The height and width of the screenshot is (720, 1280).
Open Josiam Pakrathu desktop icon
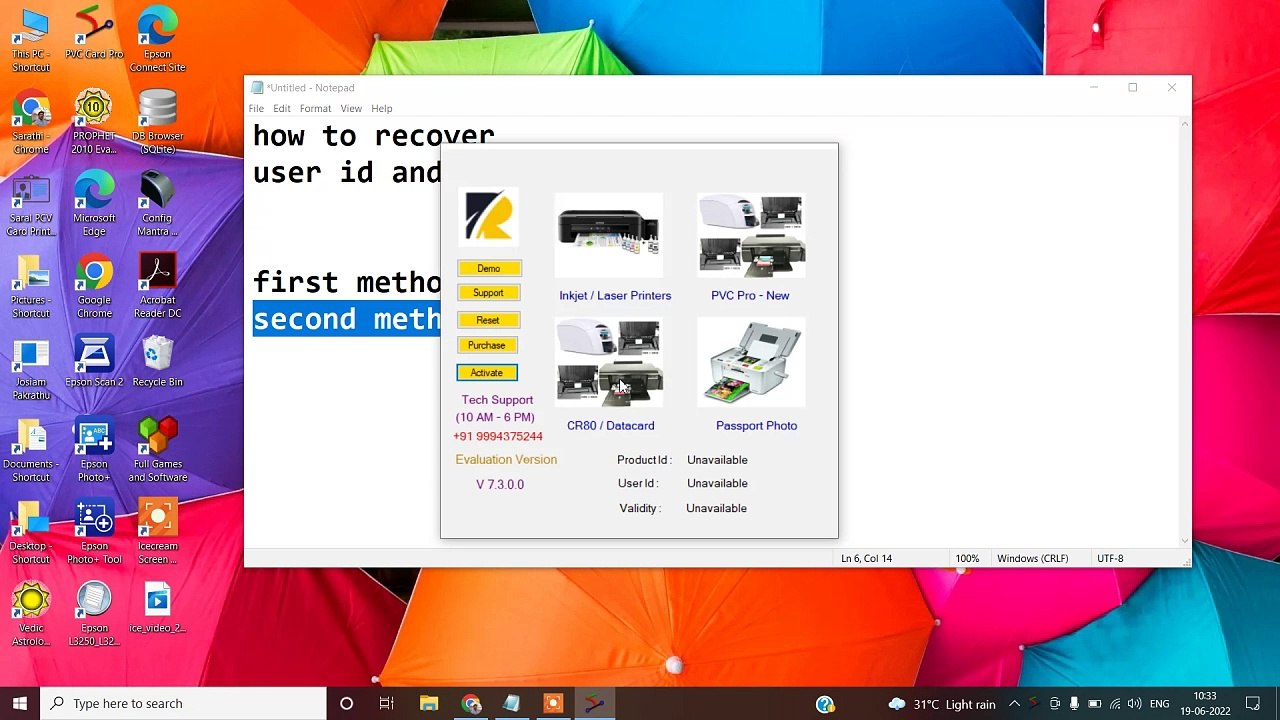[x=31, y=368]
